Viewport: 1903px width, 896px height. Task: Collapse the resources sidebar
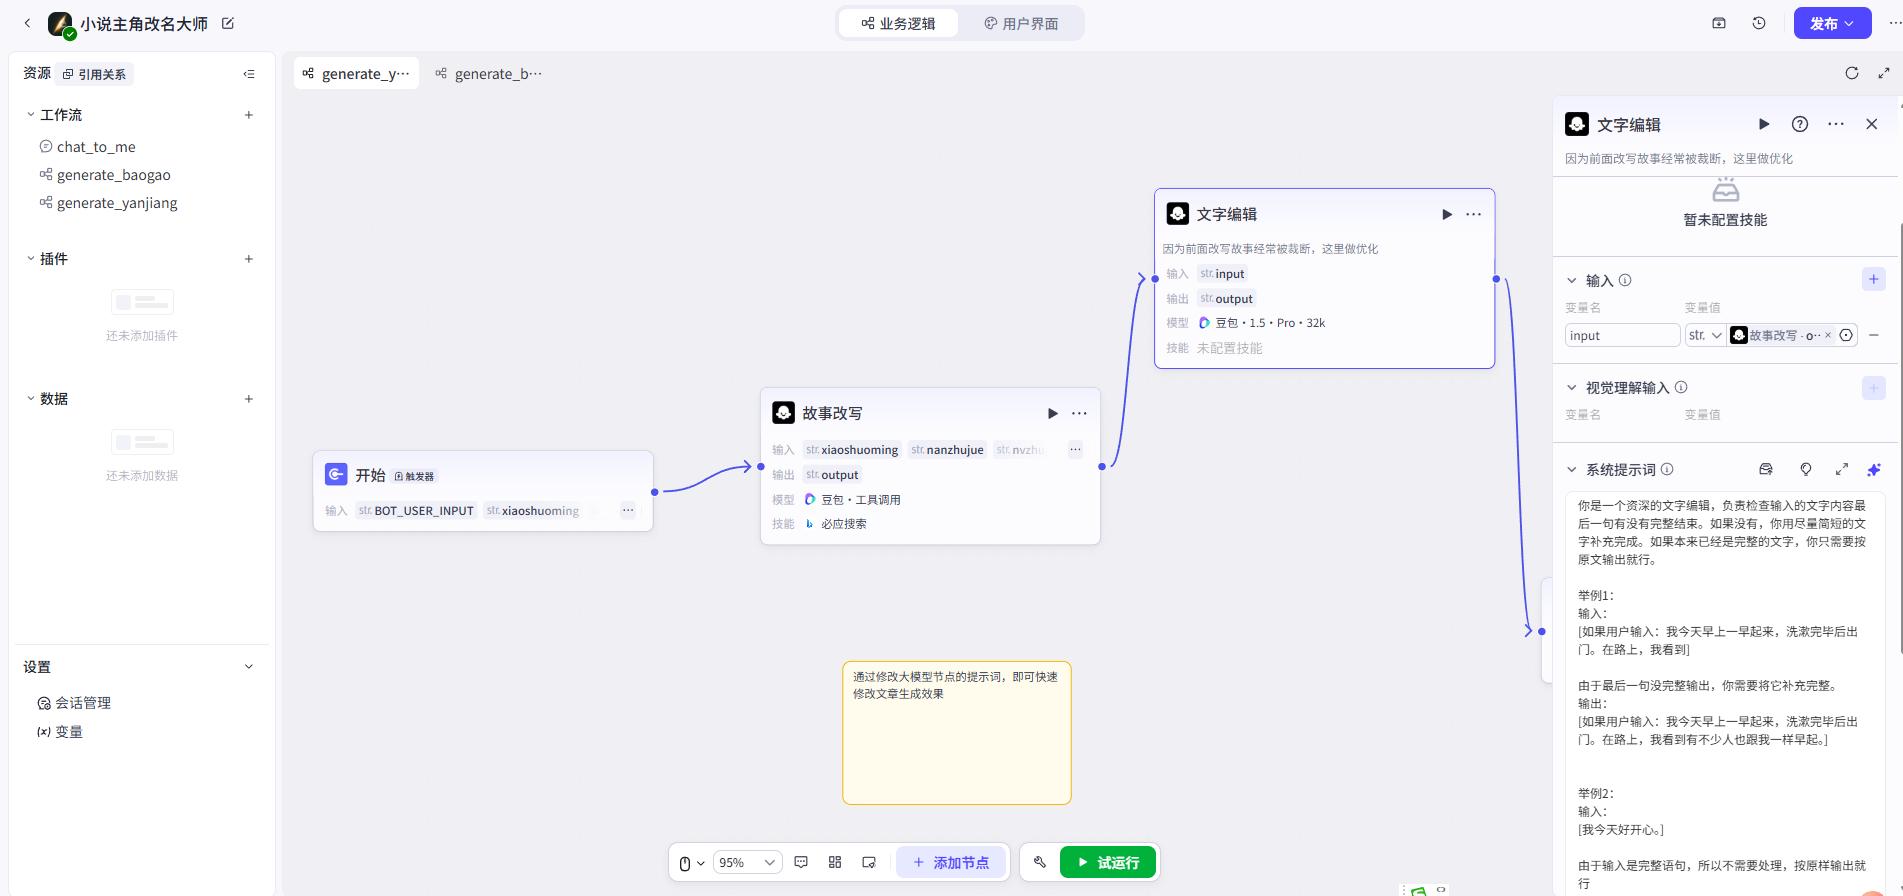pyautogui.click(x=249, y=74)
